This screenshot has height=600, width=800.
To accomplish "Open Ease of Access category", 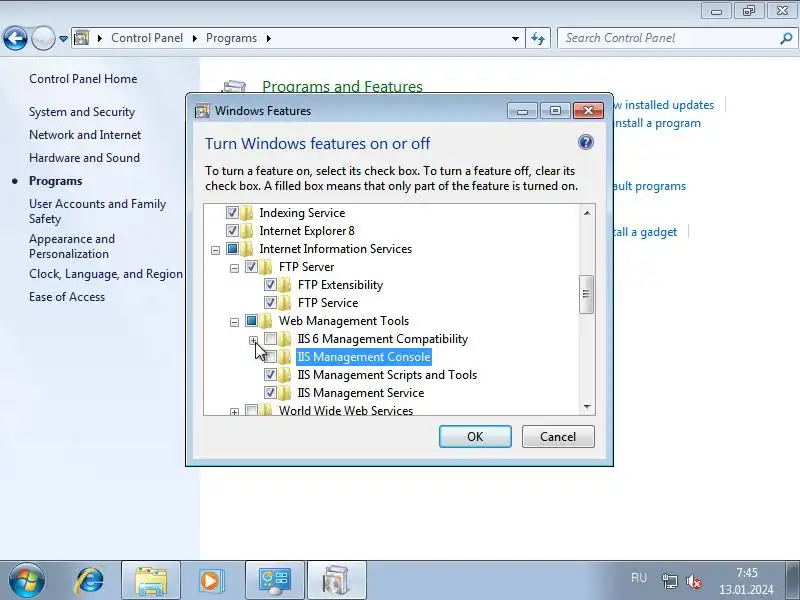I will pyautogui.click(x=67, y=297).
